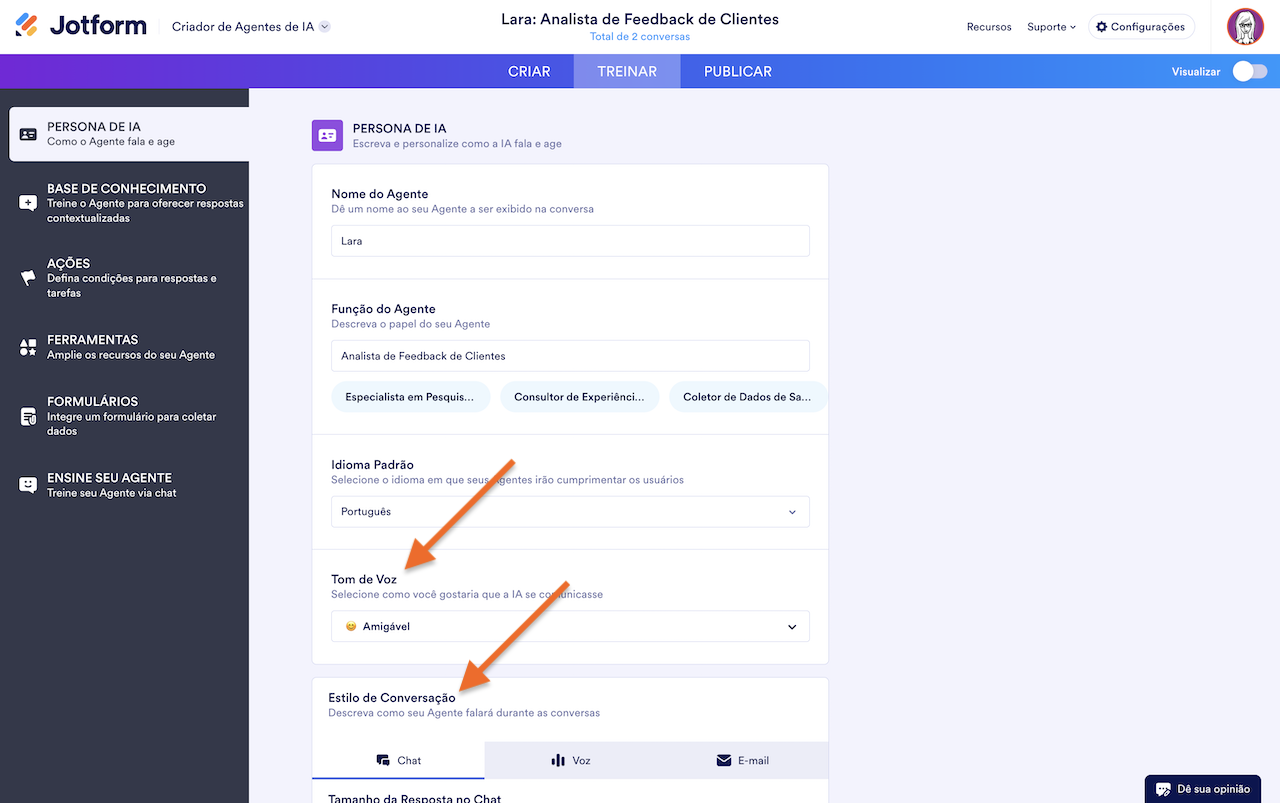The height and width of the screenshot is (803, 1280).
Task: Select the Ações flag icon
Action: click(28, 278)
